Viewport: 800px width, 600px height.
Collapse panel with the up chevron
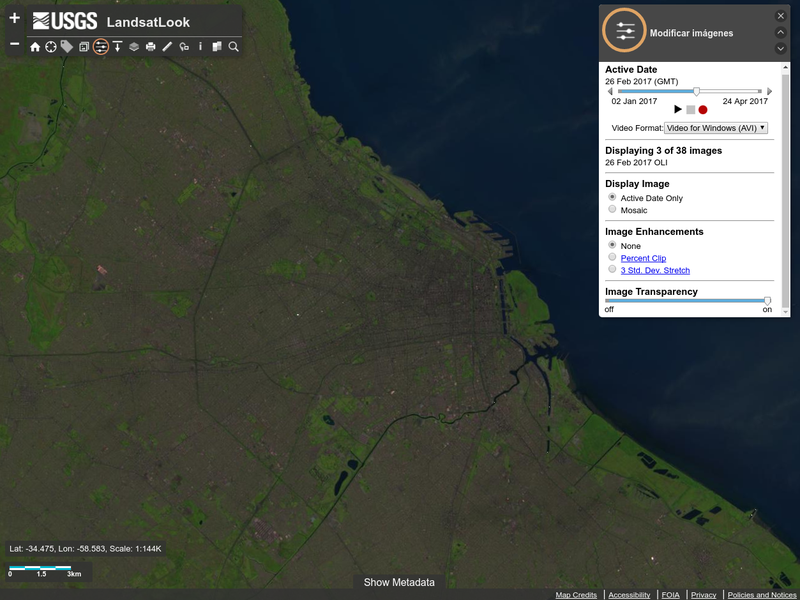pyautogui.click(x=781, y=32)
